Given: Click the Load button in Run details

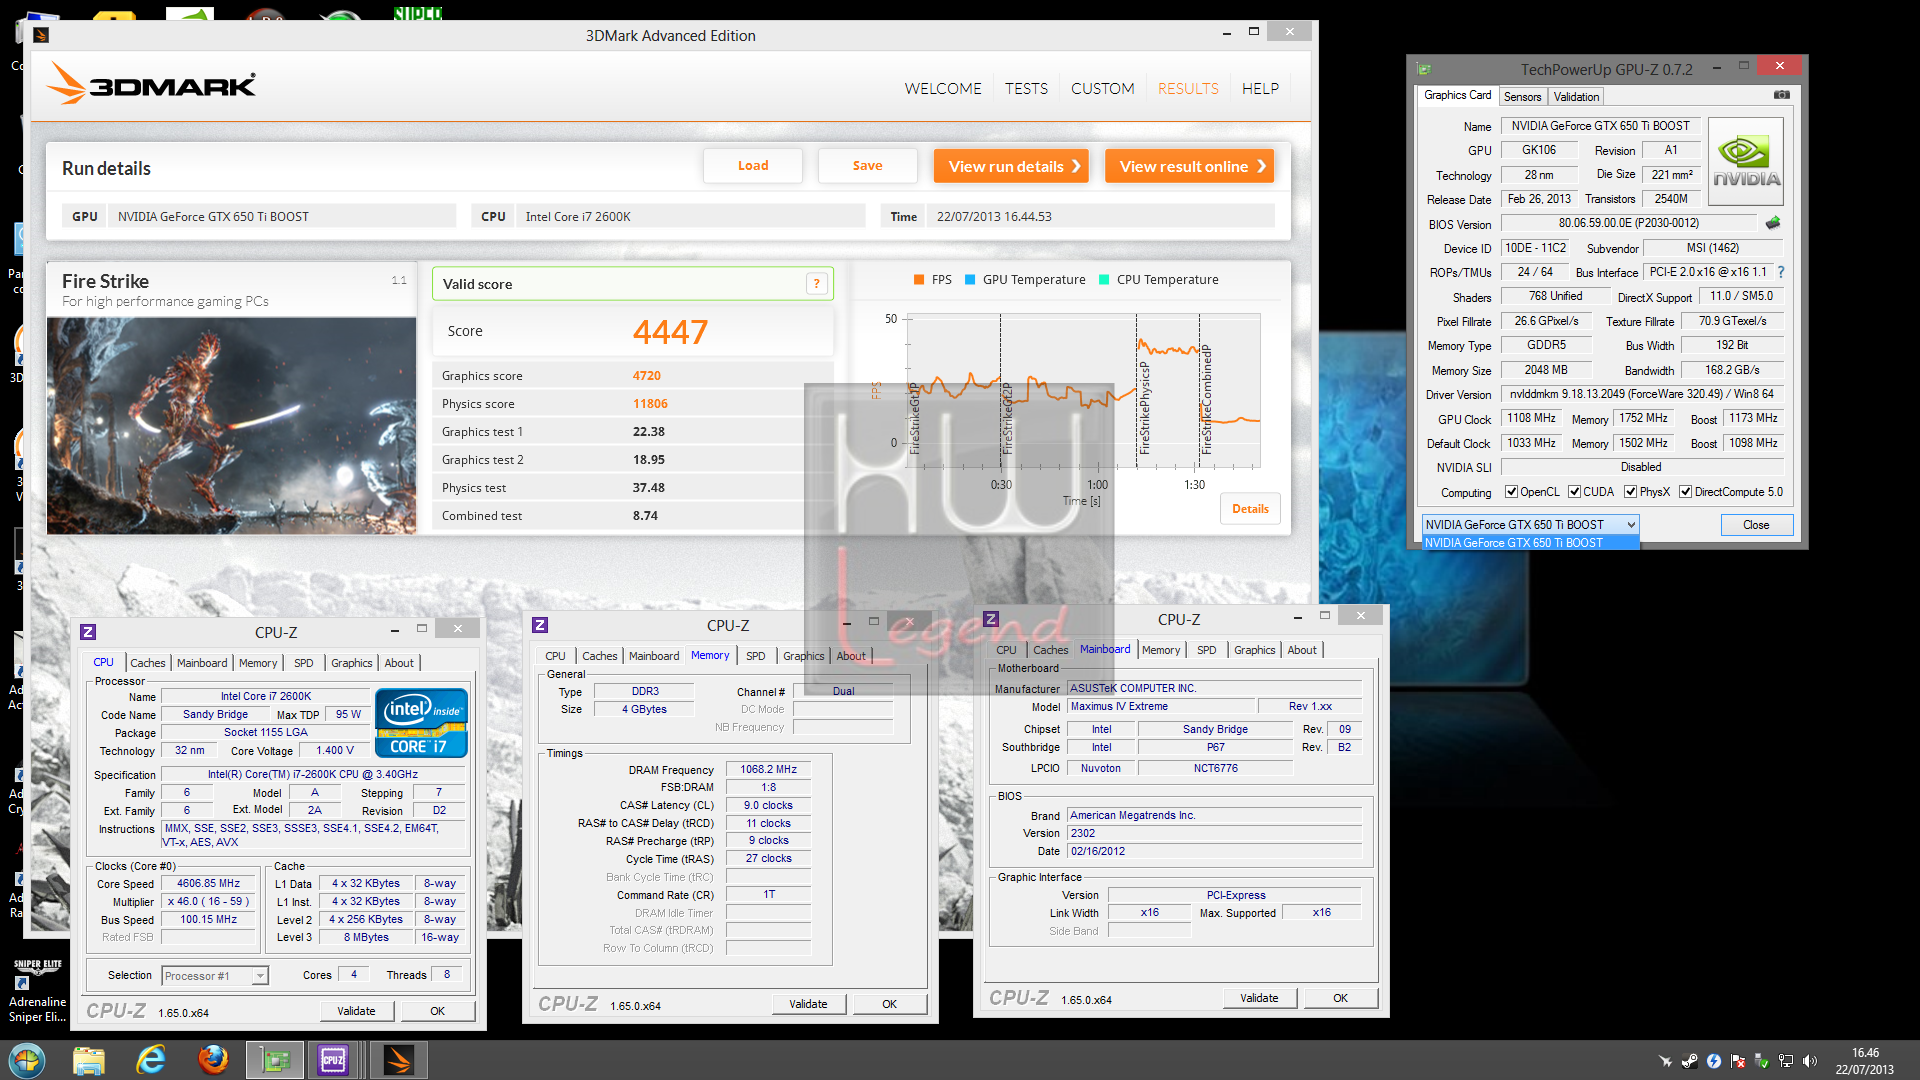Looking at the screenshot, I should pos(753,166).
